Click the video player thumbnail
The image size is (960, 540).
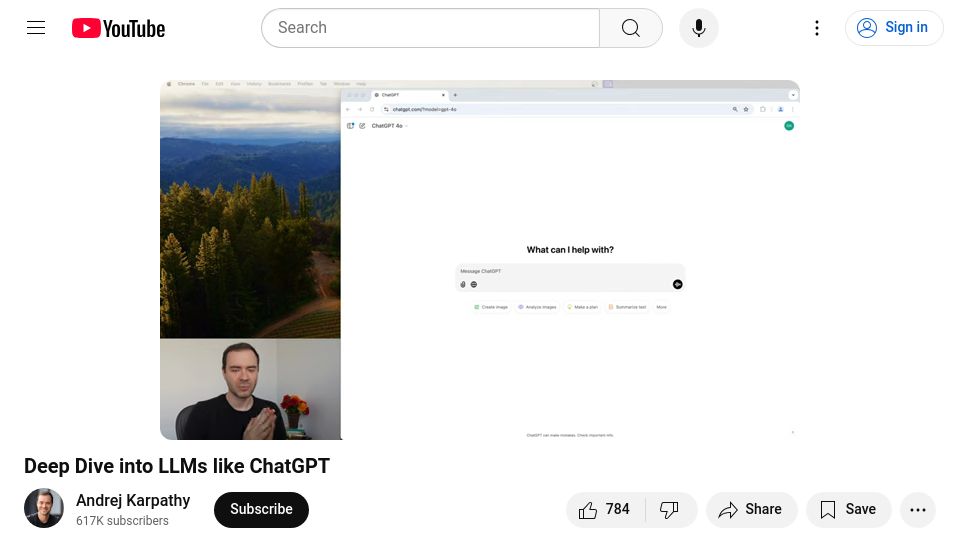(x=479, y=260)
